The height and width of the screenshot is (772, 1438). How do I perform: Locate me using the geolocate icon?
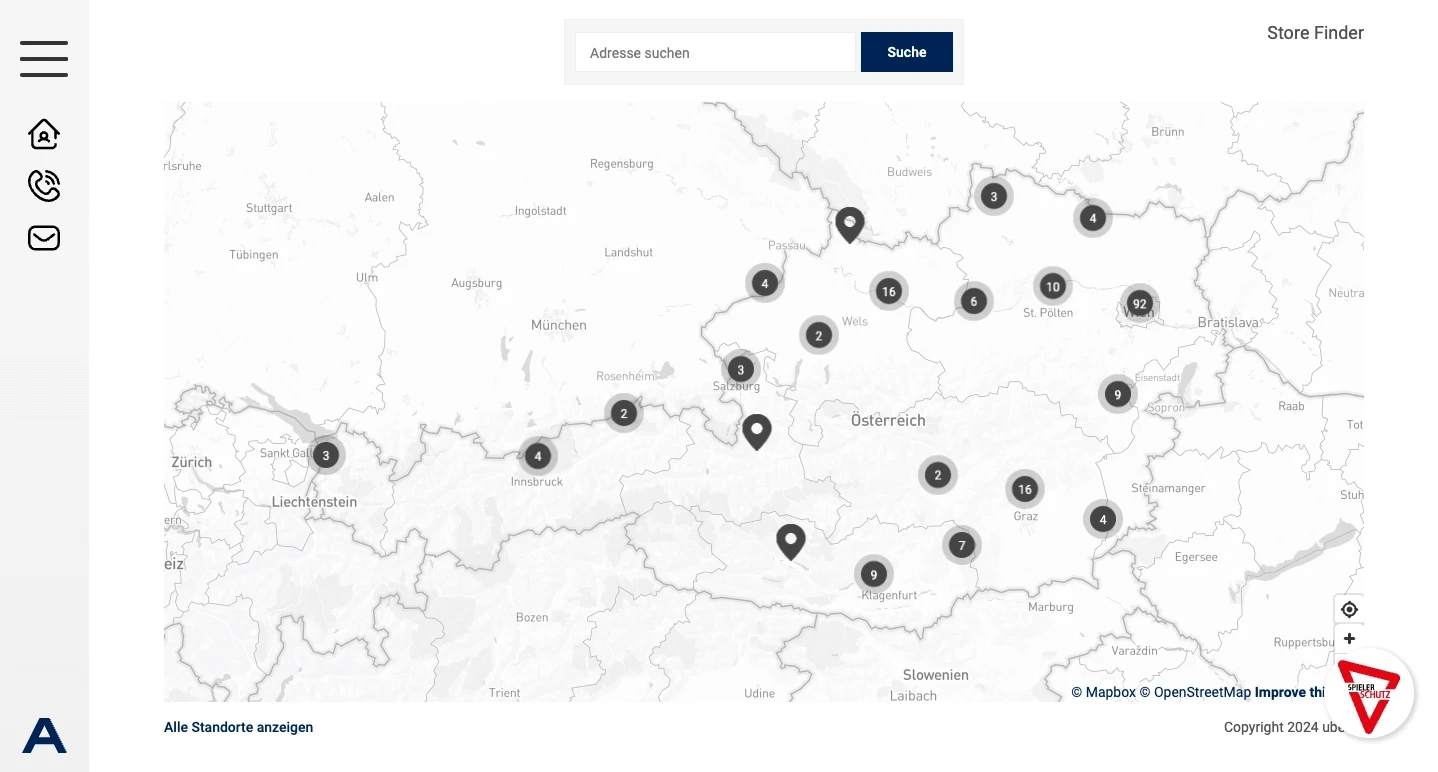coord(1349,610)
